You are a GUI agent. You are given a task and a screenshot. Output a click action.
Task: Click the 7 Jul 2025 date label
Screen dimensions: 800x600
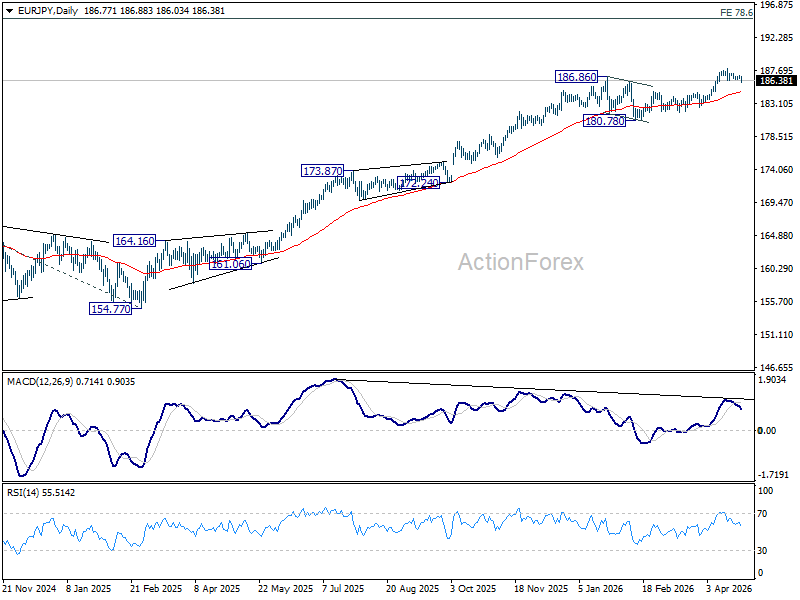point(343,588)
